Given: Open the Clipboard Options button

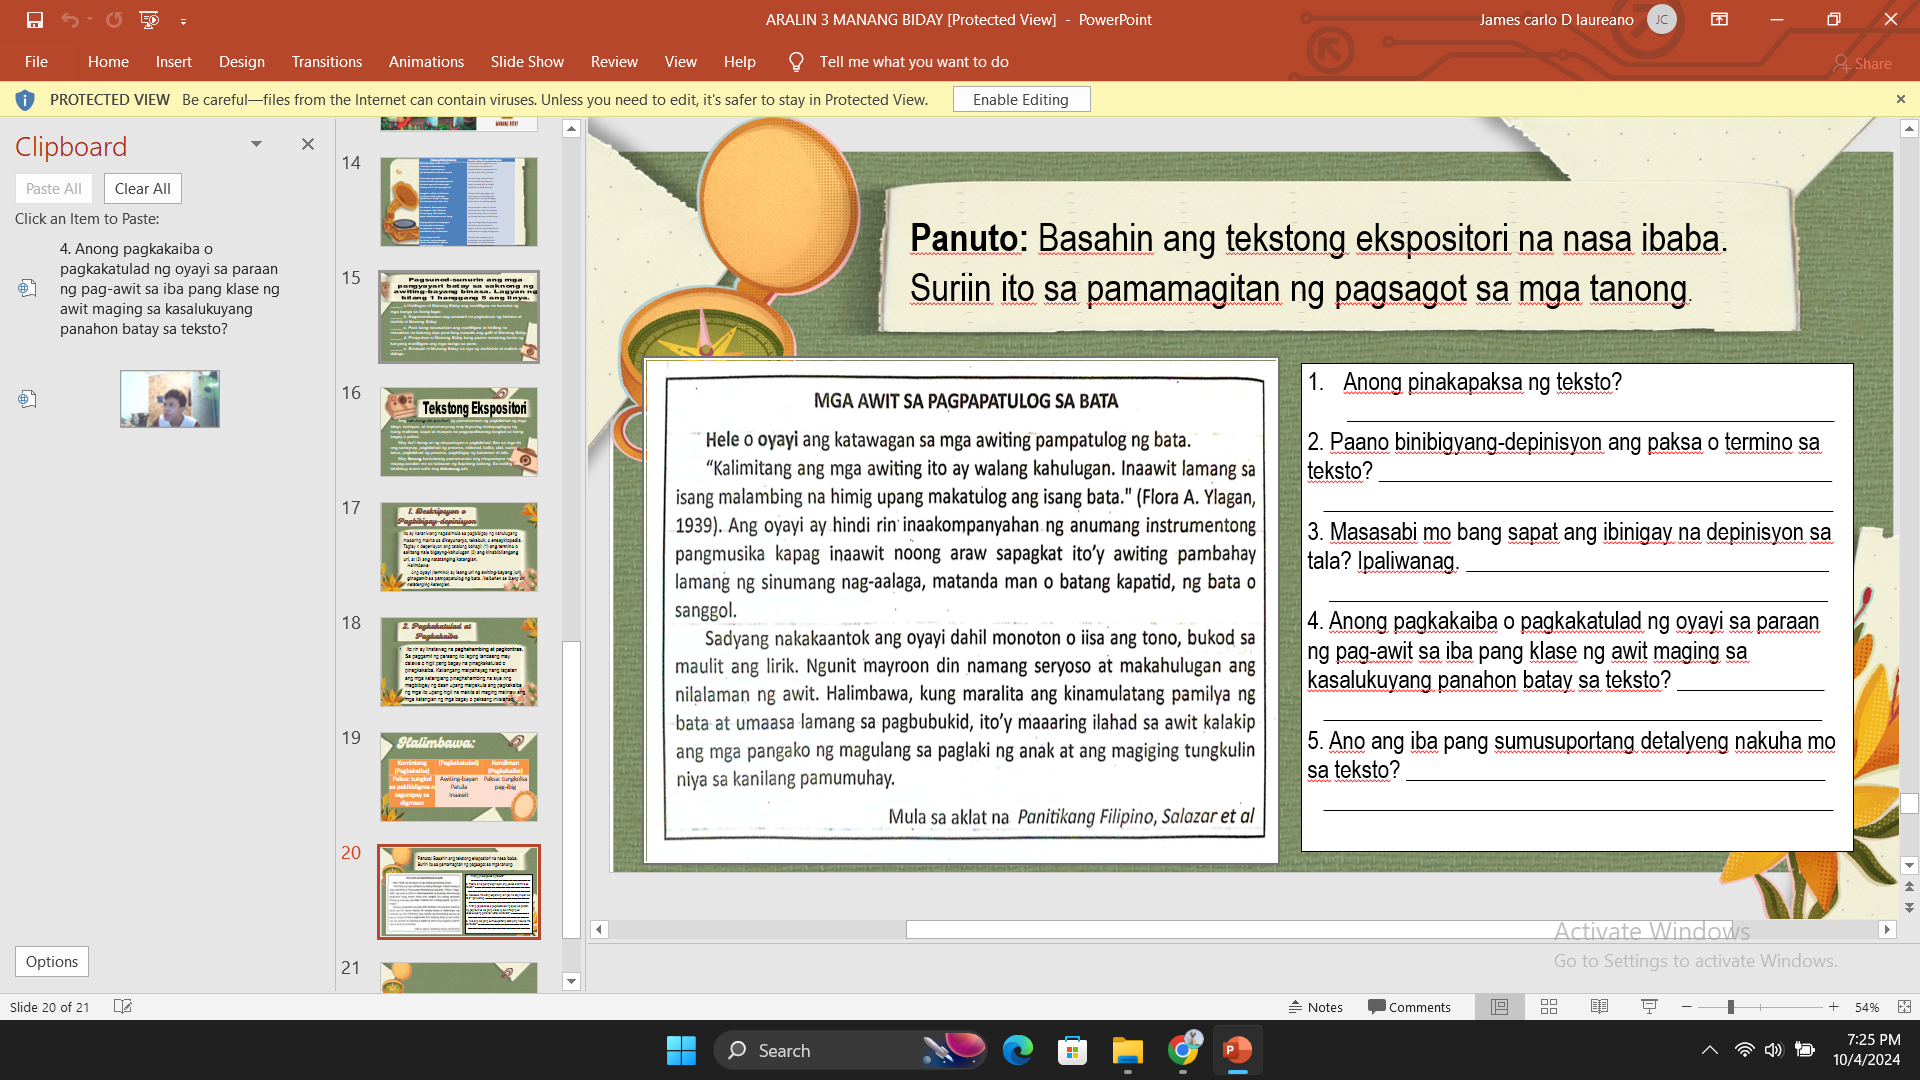Looking at the screenshot, I should (x=52, y=961).
